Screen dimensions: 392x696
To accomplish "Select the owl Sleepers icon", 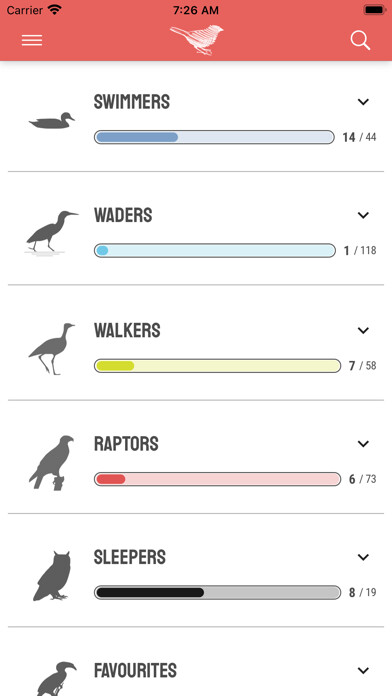I will click(x=52, y=576).
